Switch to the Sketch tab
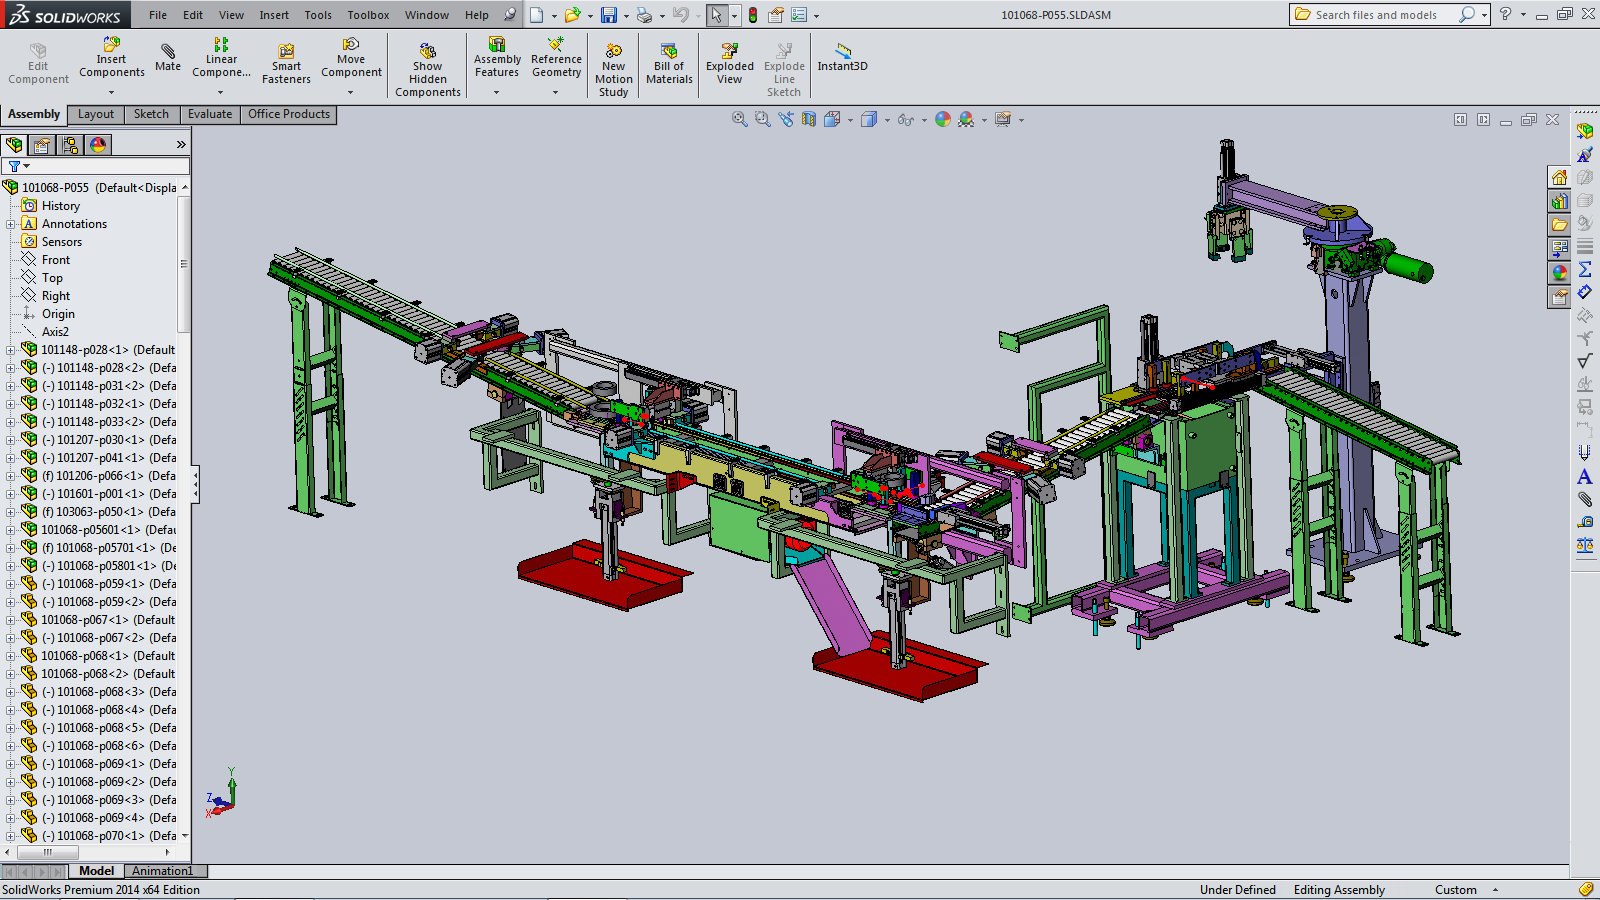Viewport: 1600px width, 900px height. tap(151, 114)
